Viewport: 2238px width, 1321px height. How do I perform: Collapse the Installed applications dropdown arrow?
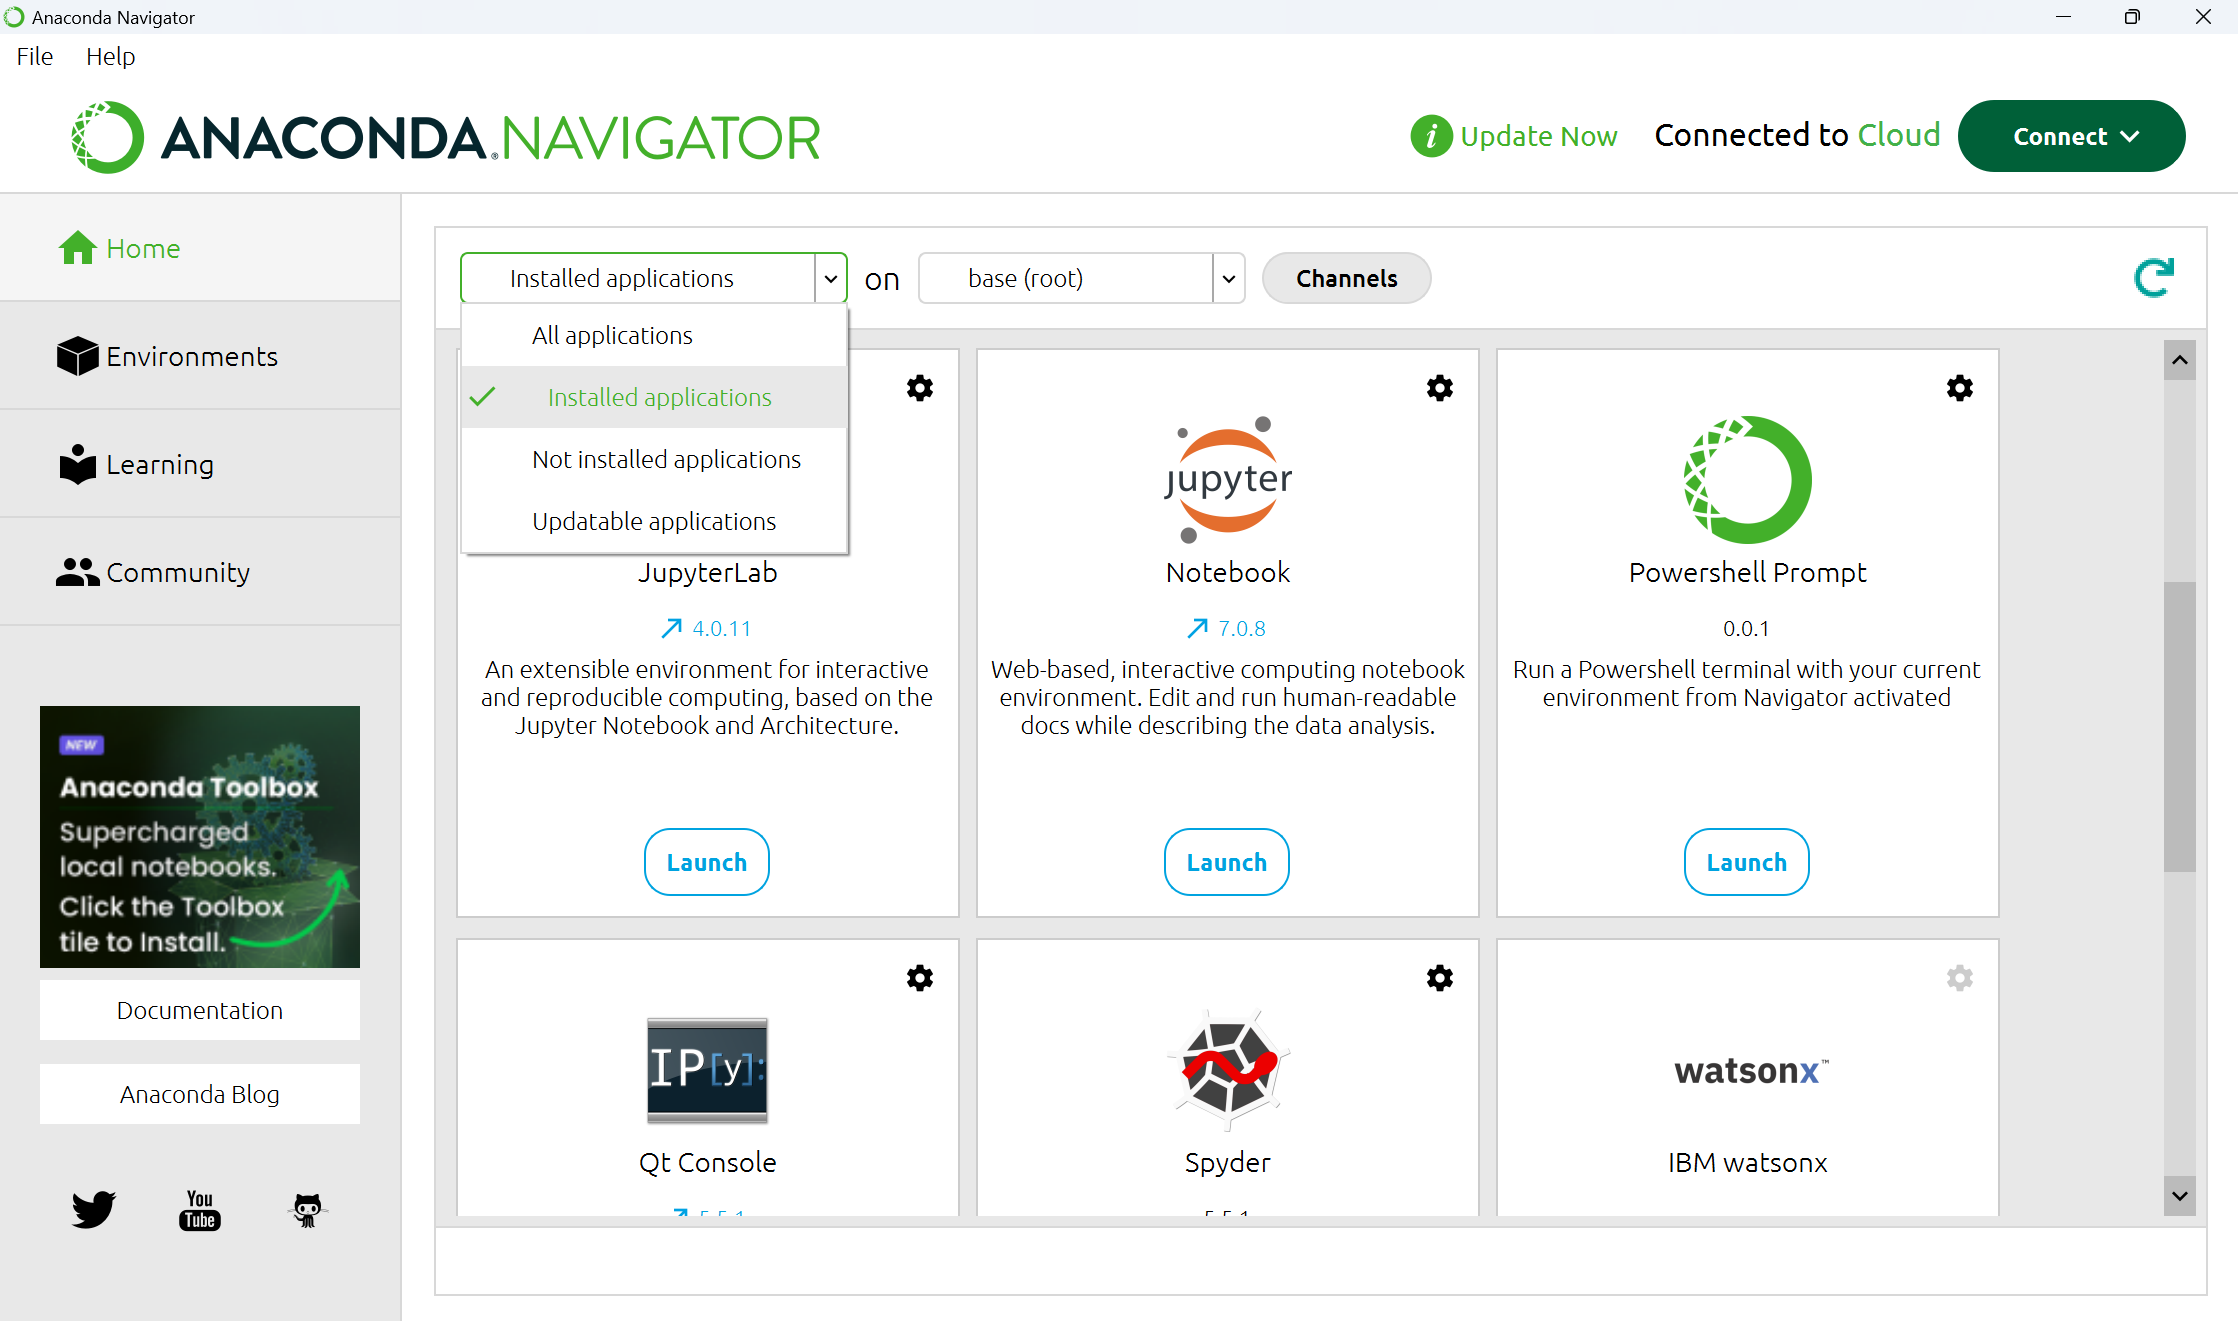[830, 279]
